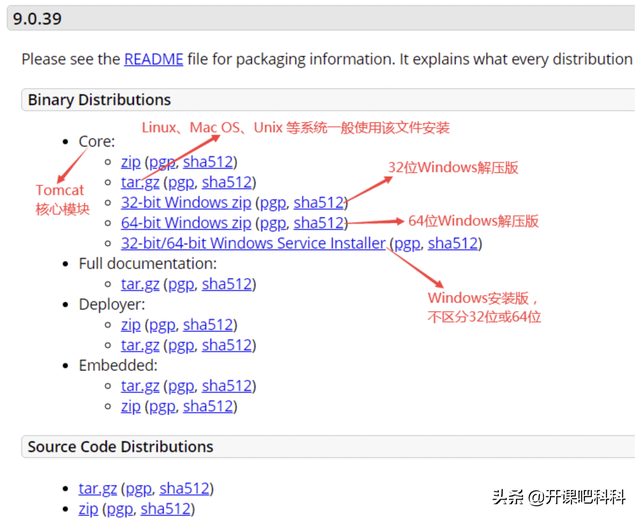Click the 'Embedded:' list label
640x520 pixels.
coord(118,366)
